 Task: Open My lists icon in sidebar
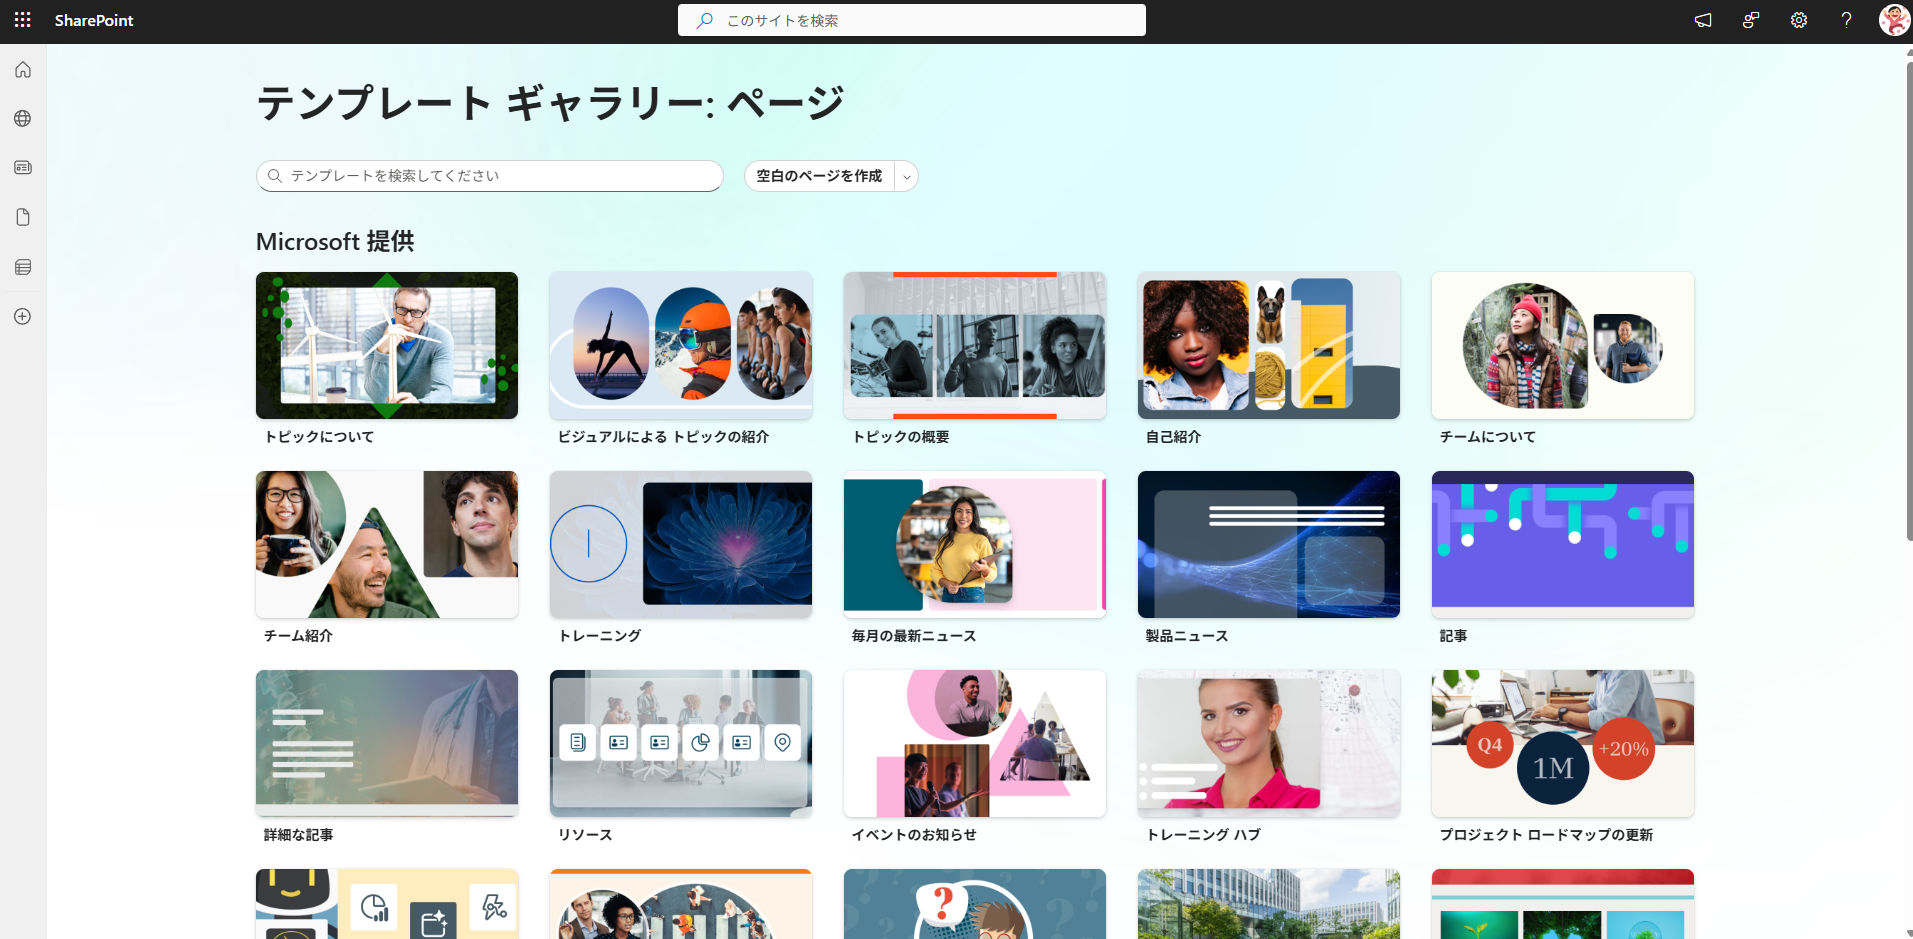pyautogui.click(x=23, y=267)
